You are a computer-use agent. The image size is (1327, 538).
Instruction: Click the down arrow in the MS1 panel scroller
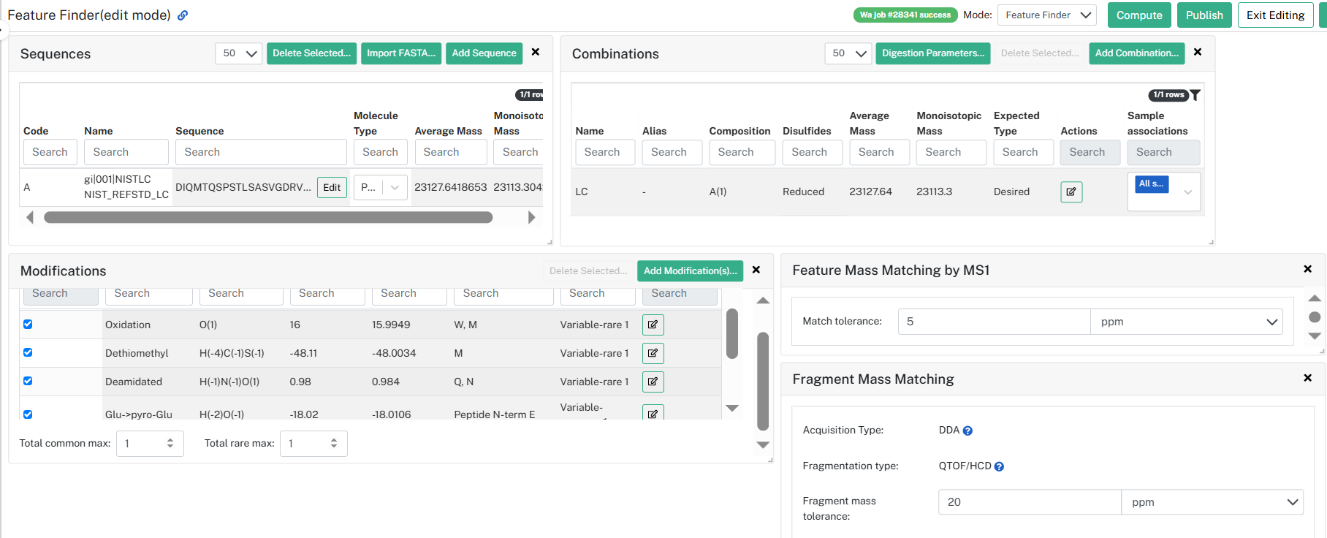pos(1315,336)
